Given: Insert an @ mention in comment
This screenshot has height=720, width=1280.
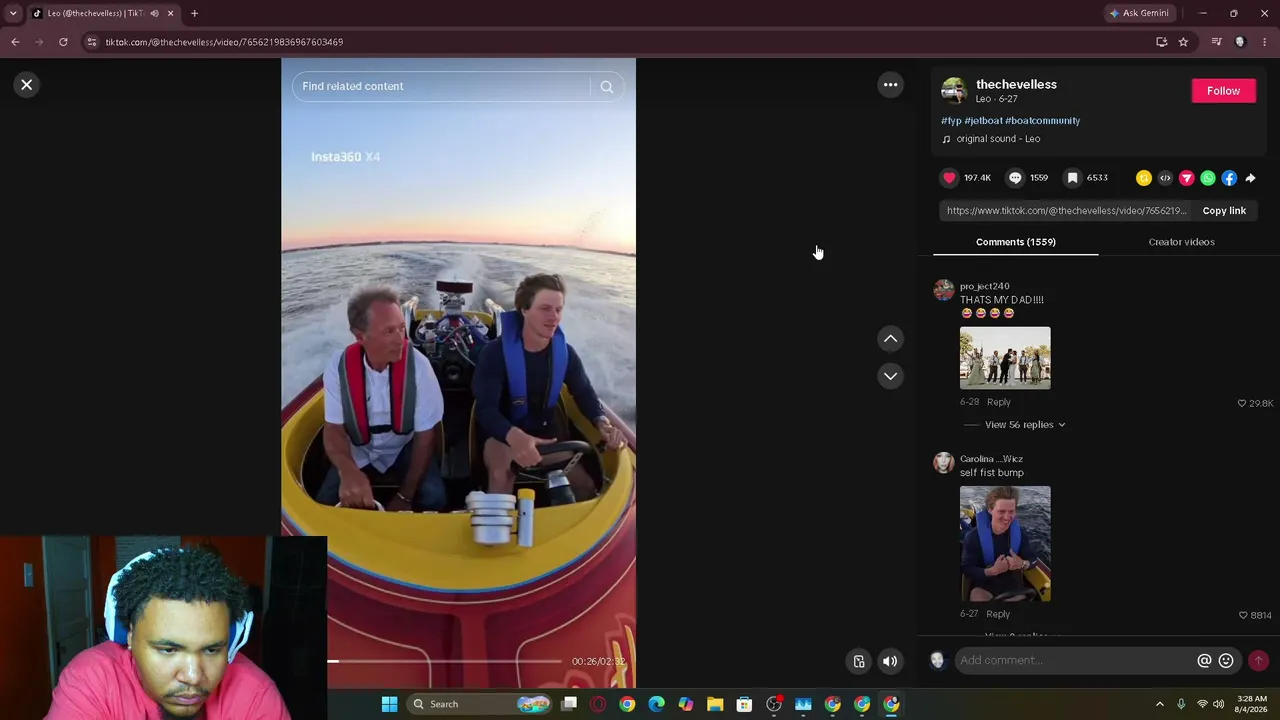Looking at the screenshot, I should point(1204,661).
